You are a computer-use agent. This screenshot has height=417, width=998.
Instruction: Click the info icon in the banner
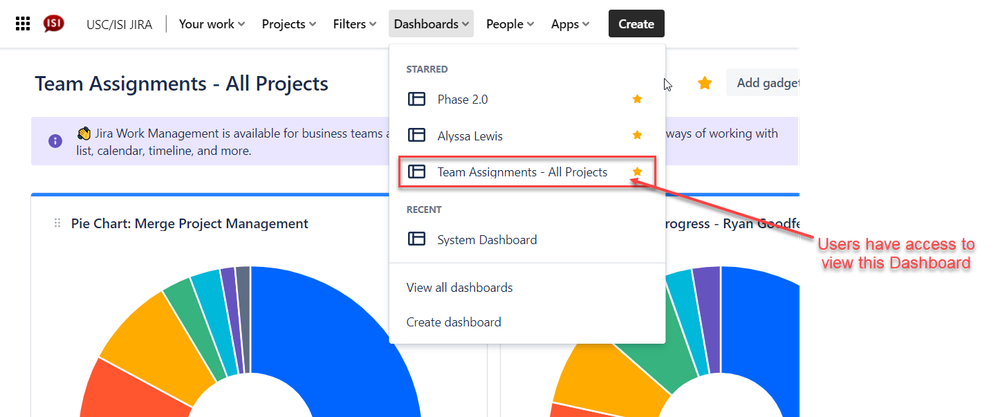55,141
